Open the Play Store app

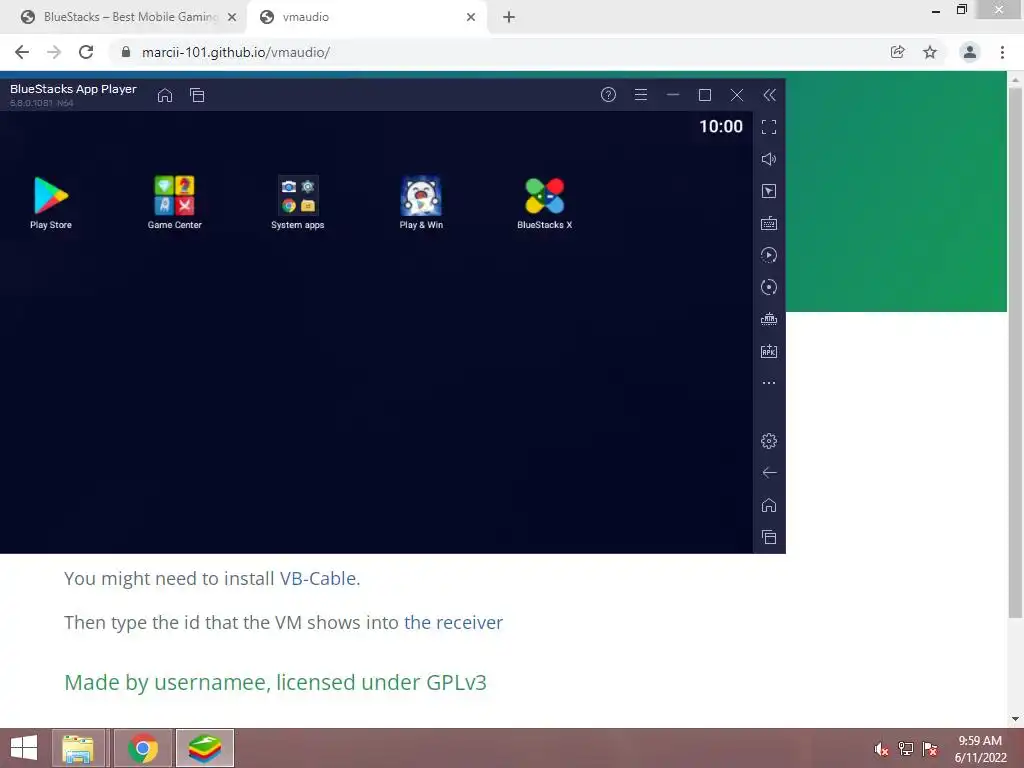click(51, 202)
